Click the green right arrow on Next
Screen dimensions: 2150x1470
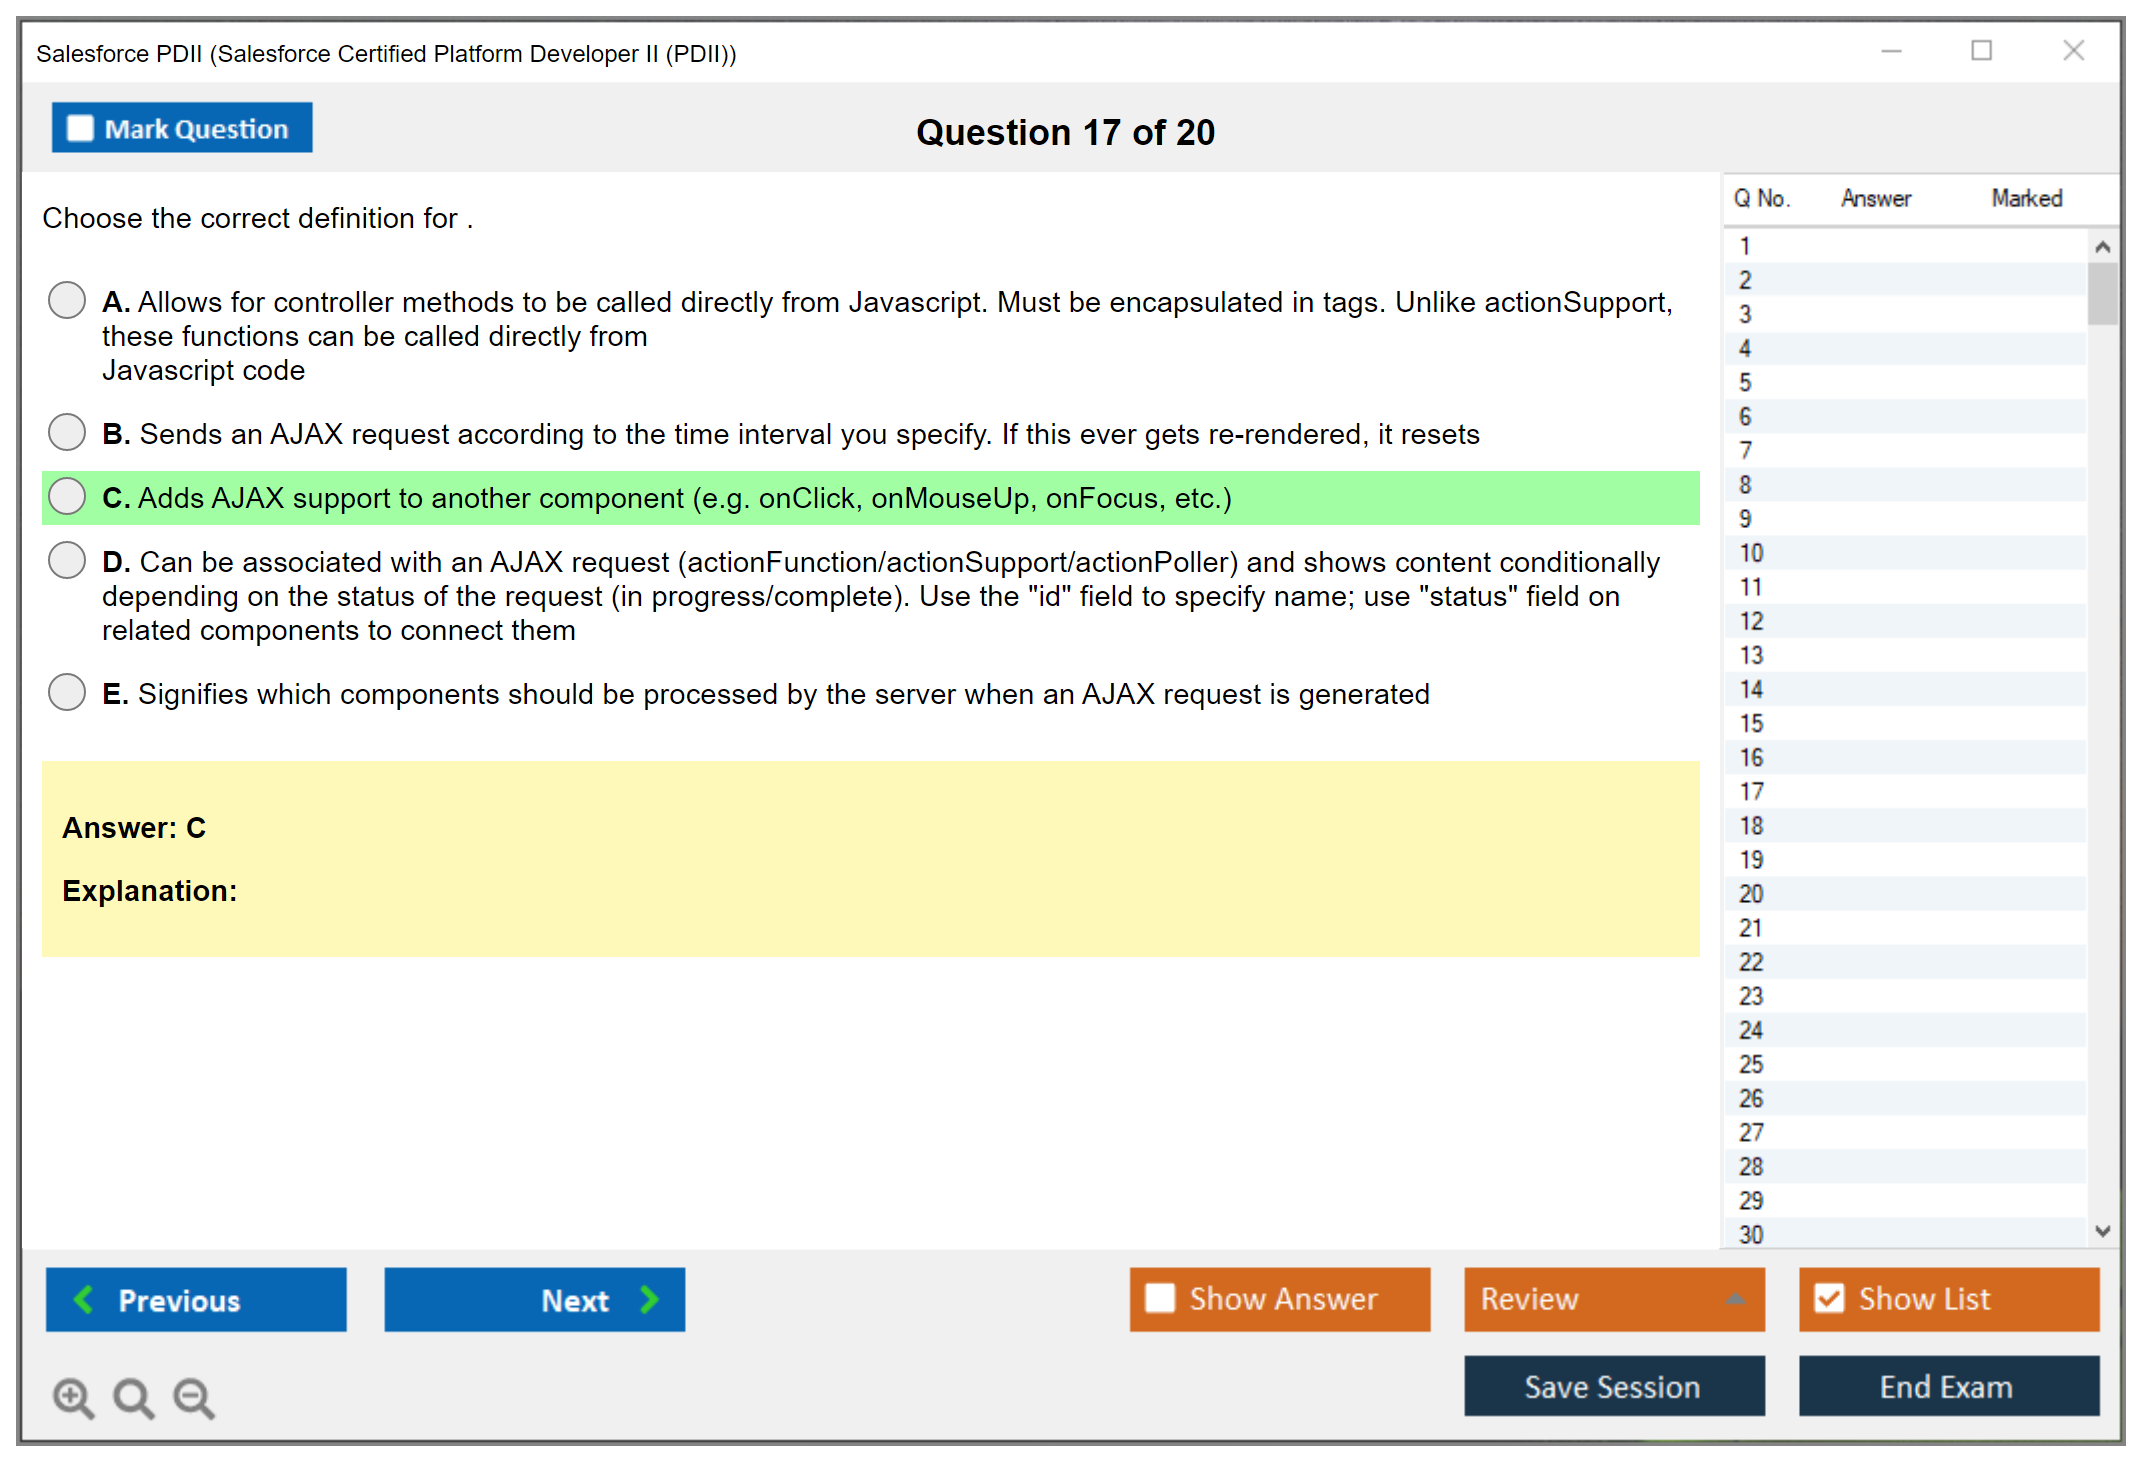[x=649, y=1299]
